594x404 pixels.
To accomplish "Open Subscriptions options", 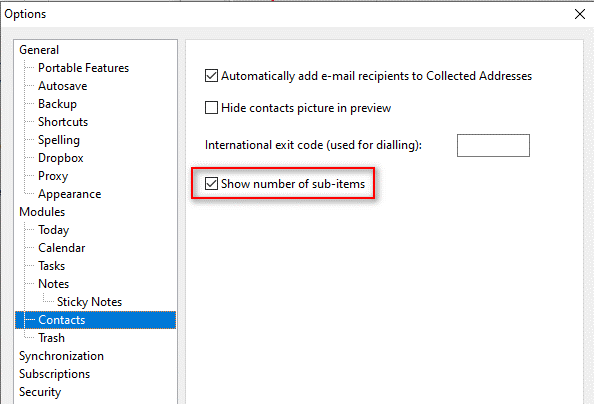I will 55,374.
